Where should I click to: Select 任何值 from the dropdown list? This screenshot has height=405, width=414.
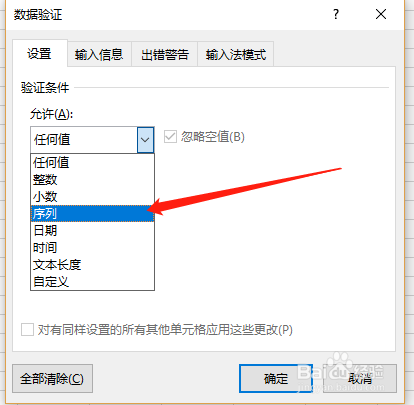tap(92, 163)
